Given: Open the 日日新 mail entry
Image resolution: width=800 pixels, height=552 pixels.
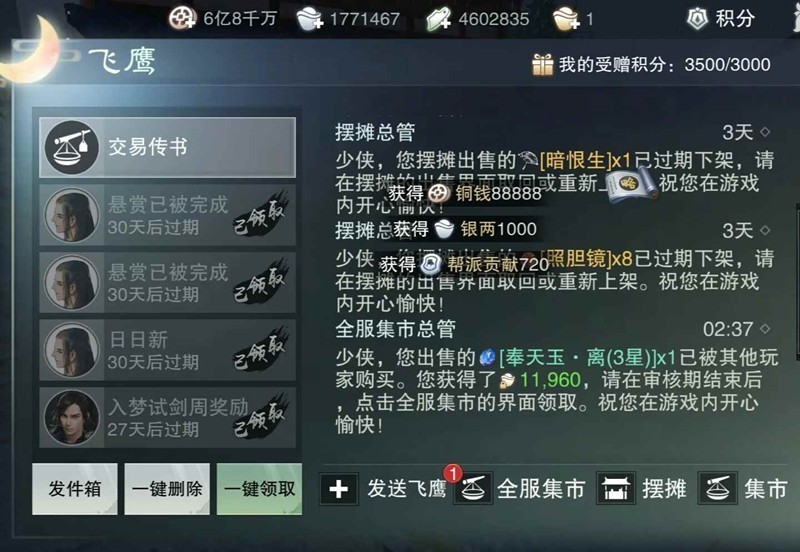Looking at the screenshot, I should tap(167, 350).
